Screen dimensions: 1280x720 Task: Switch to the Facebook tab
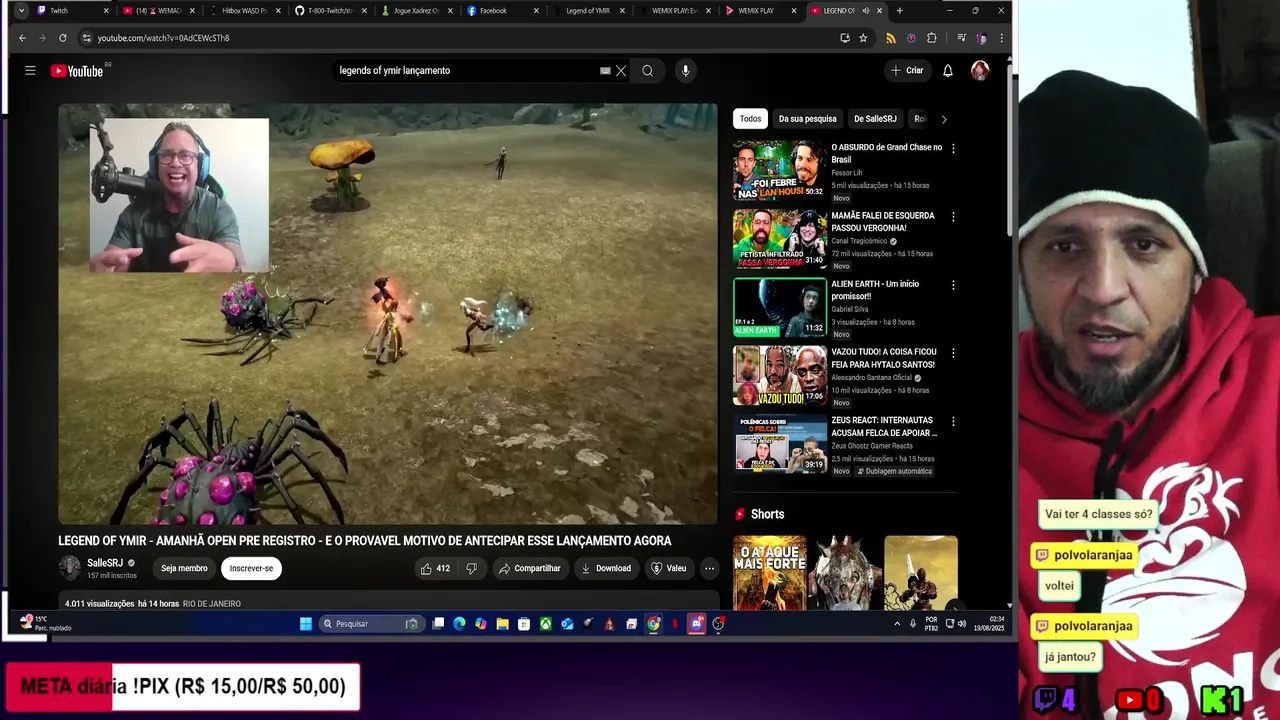point(502,11)
